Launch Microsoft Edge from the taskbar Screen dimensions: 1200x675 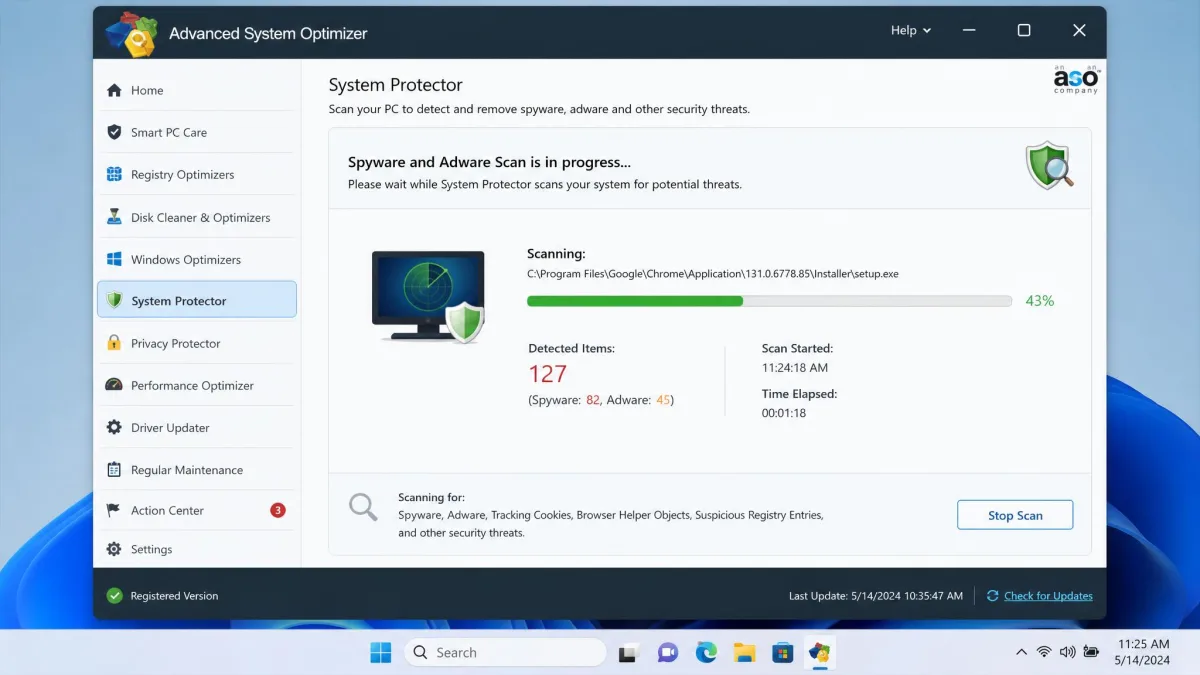(x=706, y=653)
